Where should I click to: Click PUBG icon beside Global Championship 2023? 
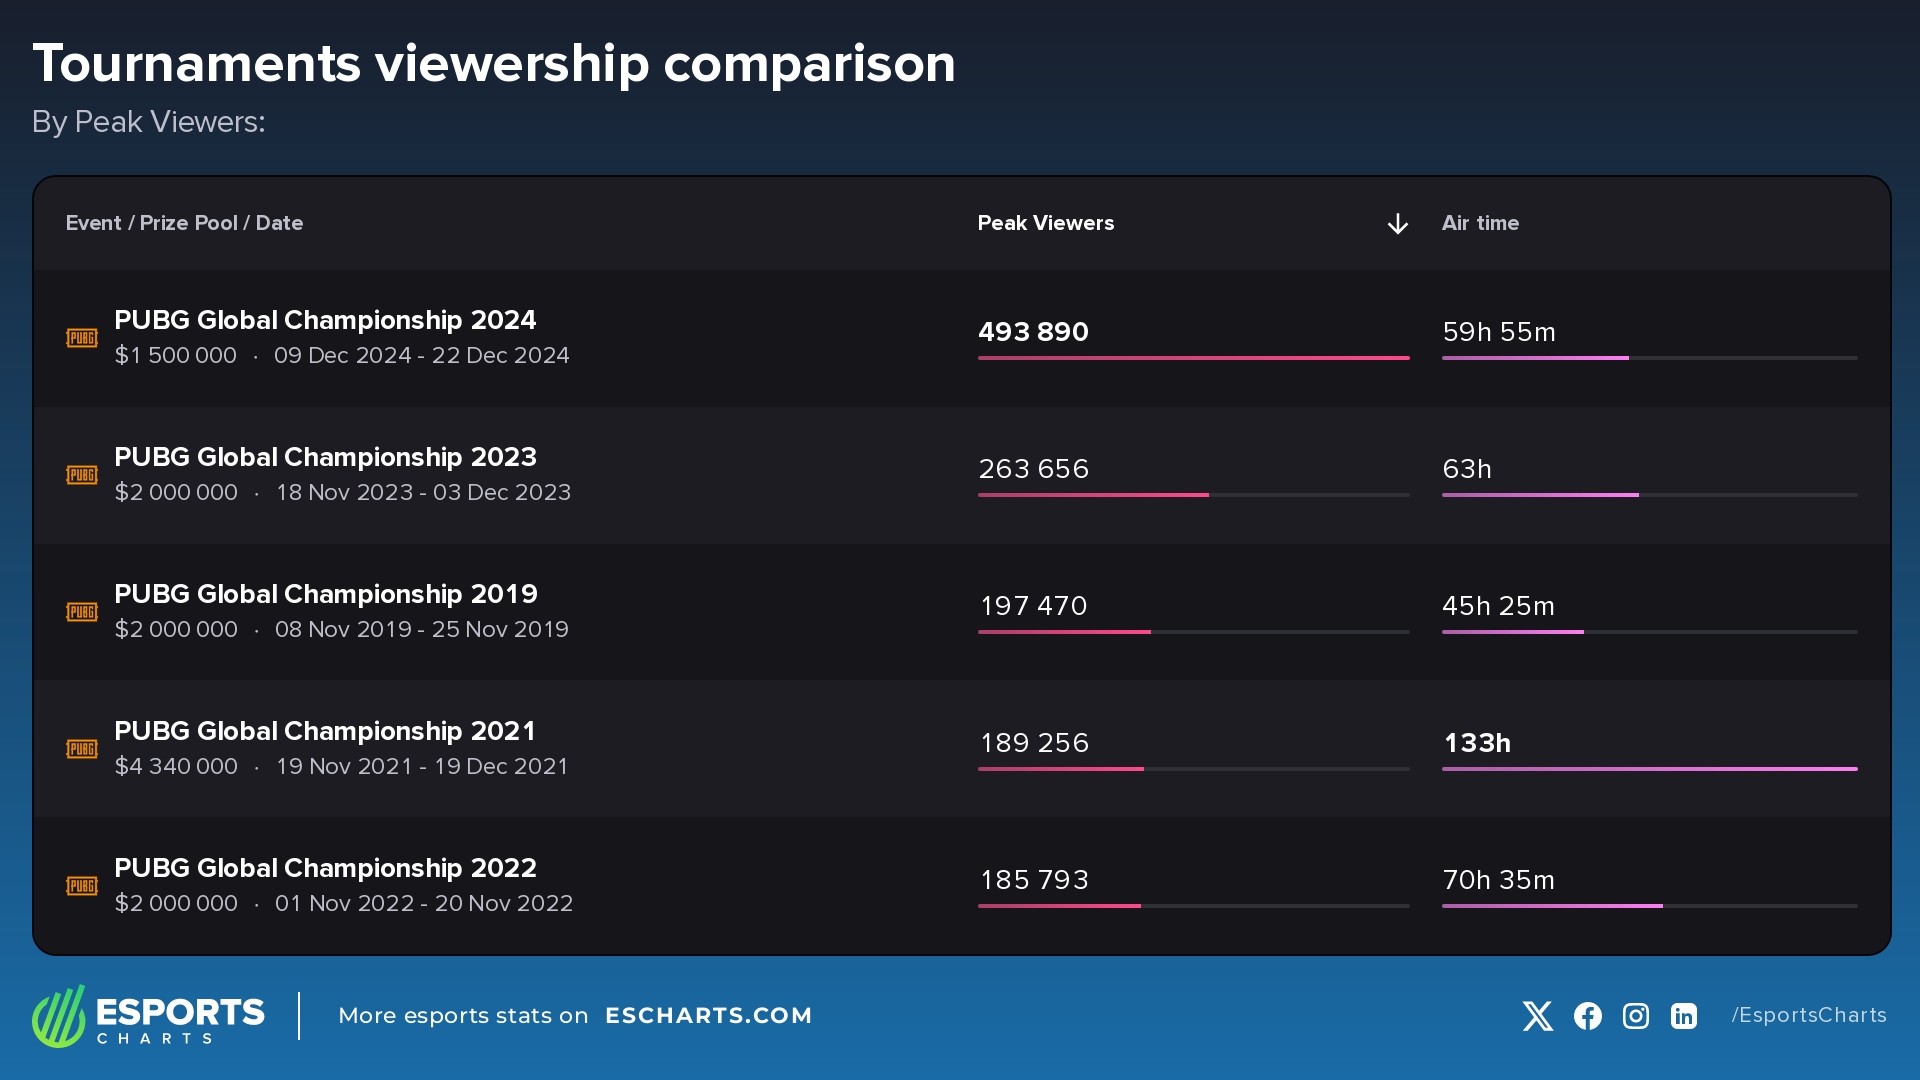pyautogui.click(x=82, y=475)
